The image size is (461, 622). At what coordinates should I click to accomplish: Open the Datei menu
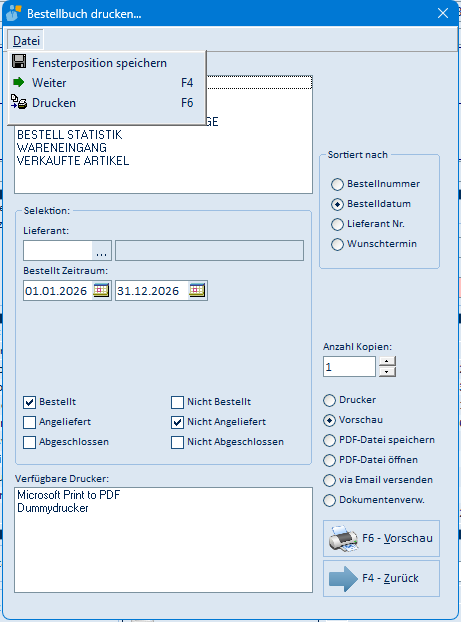pyautogui.click(x=26, y=40)
